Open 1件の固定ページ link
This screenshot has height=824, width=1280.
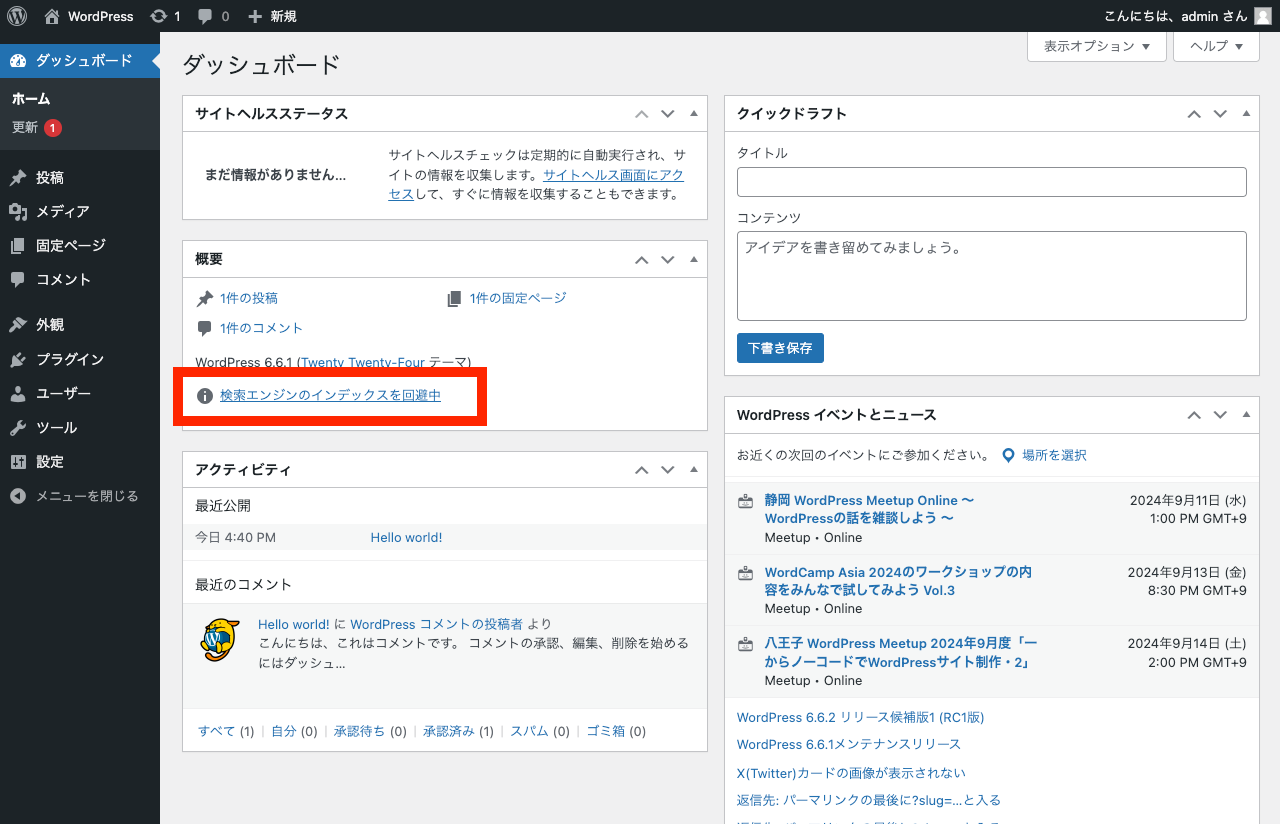[x=518, y=298]
